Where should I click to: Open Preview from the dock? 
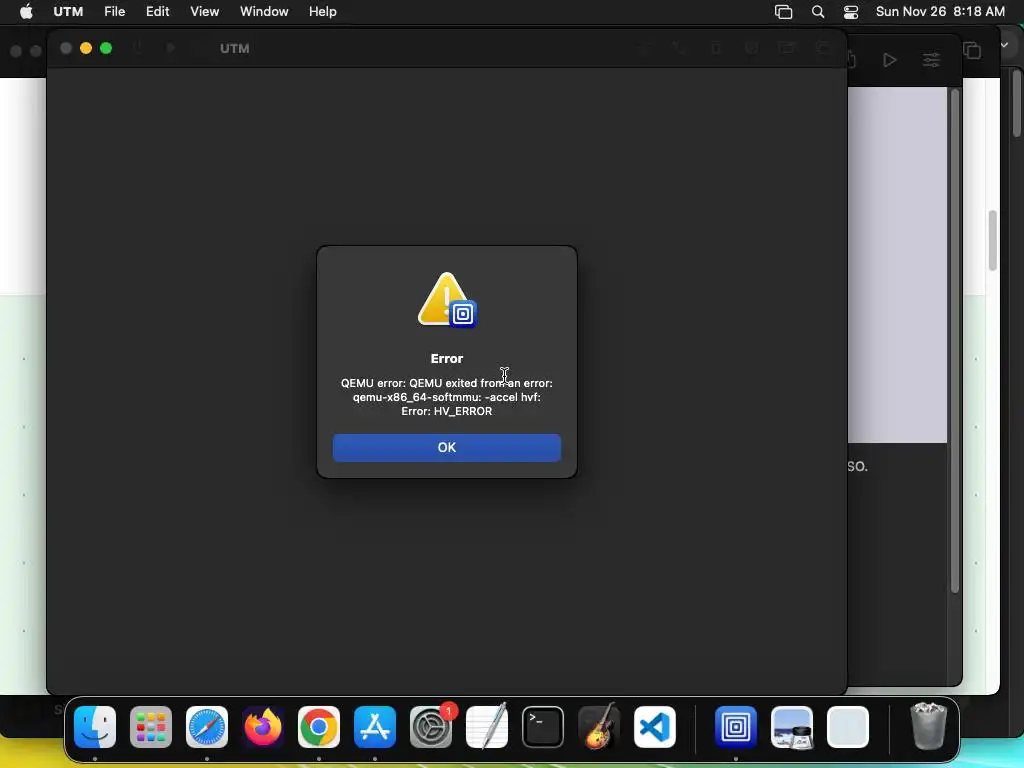[x=792, y=727]
